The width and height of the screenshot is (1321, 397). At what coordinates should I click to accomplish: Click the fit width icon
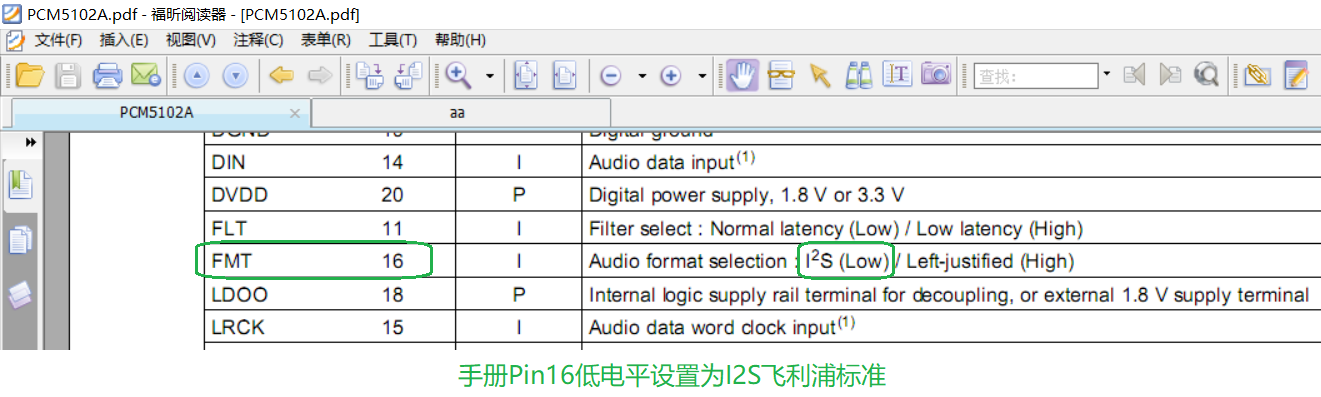(x=565, y=75)
